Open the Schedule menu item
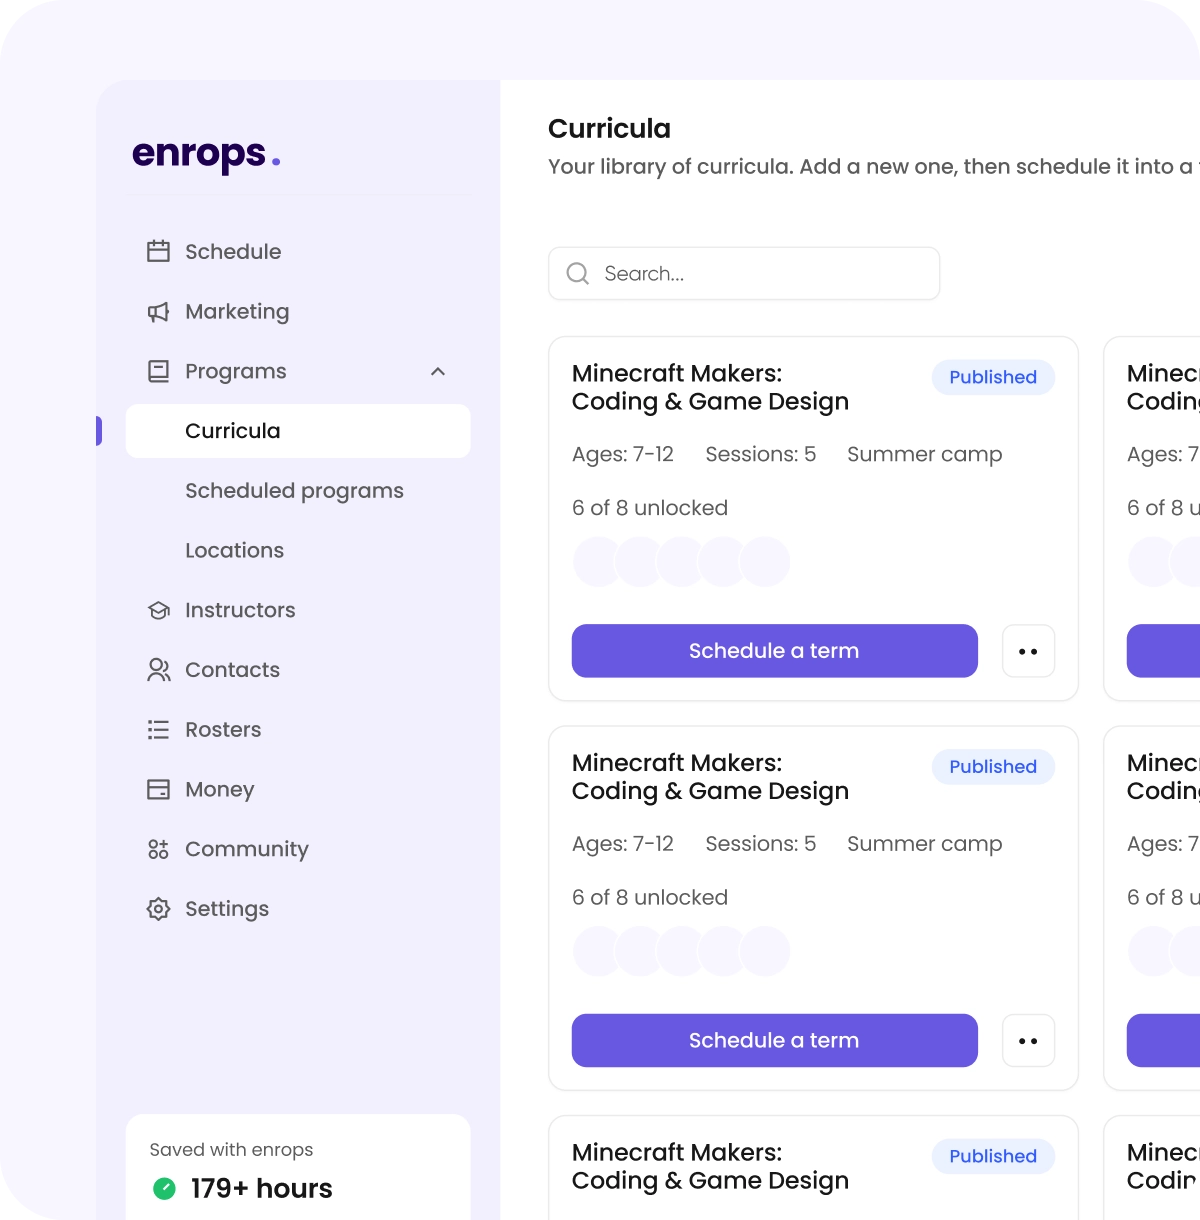1200x1220 pixels. pos(298,251)
